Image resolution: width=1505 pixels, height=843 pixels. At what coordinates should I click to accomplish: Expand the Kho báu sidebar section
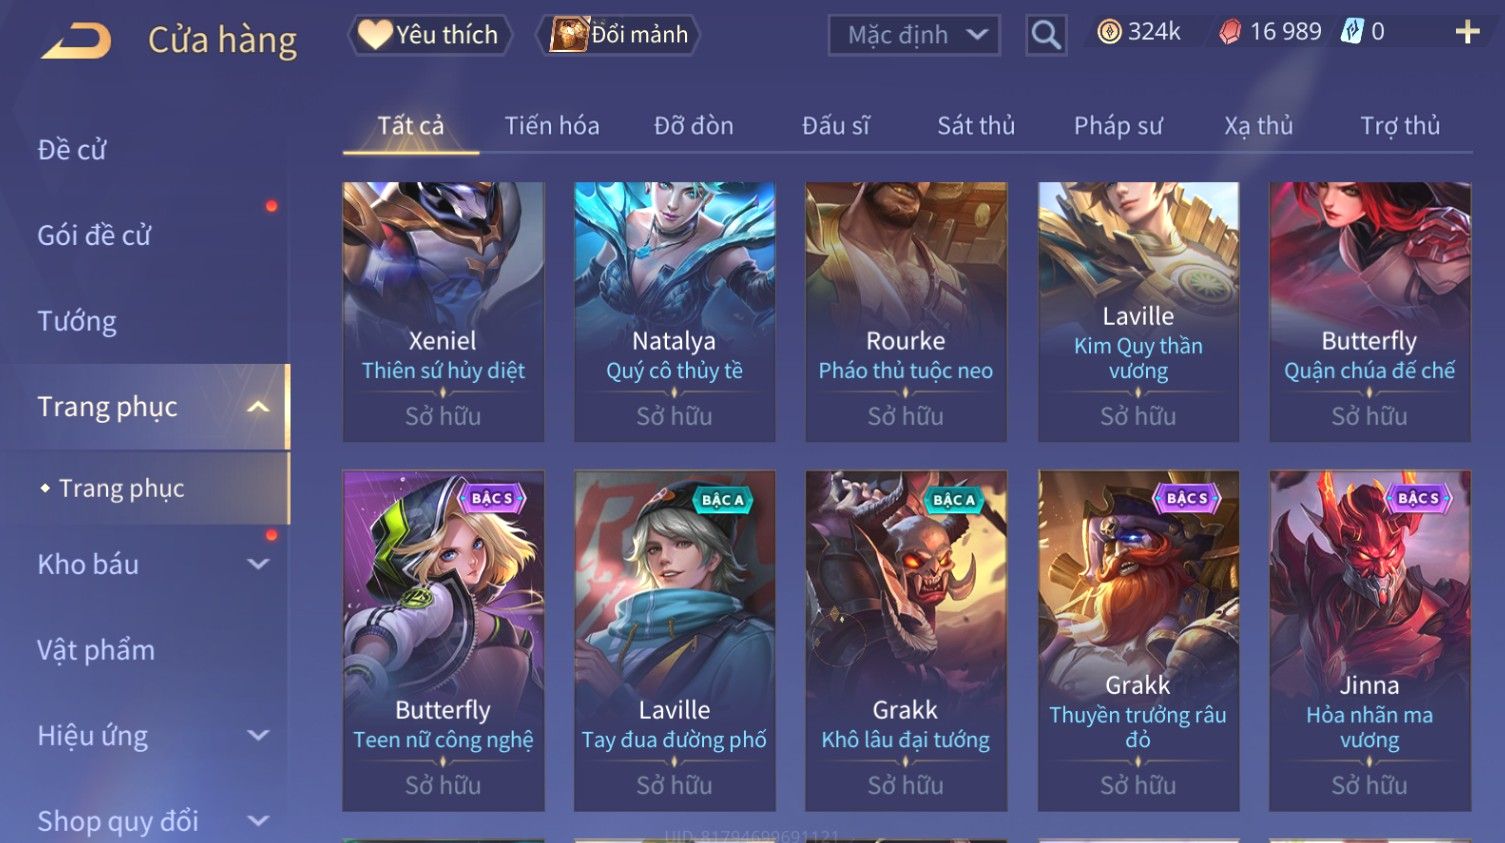pos(258,564)
